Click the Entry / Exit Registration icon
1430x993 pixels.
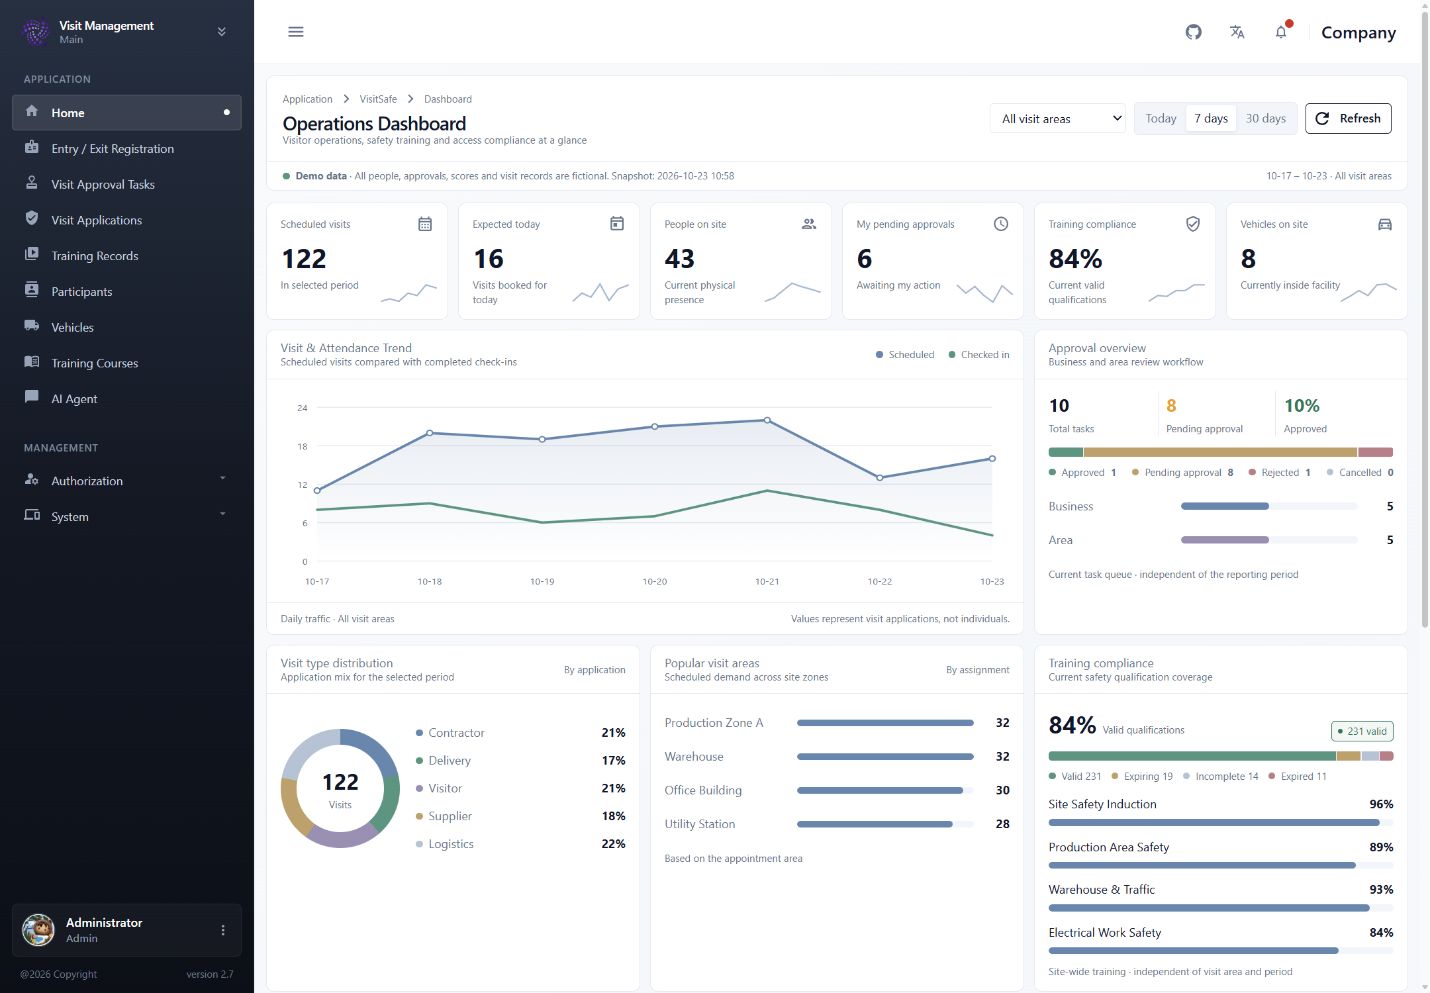click(x=32, y=148)
